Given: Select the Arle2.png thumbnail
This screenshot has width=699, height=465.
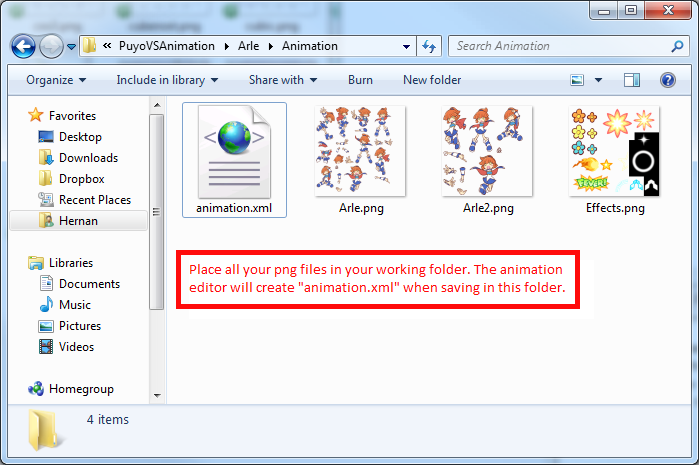Looking at the screenshot, I should click(x=487, y=151).
